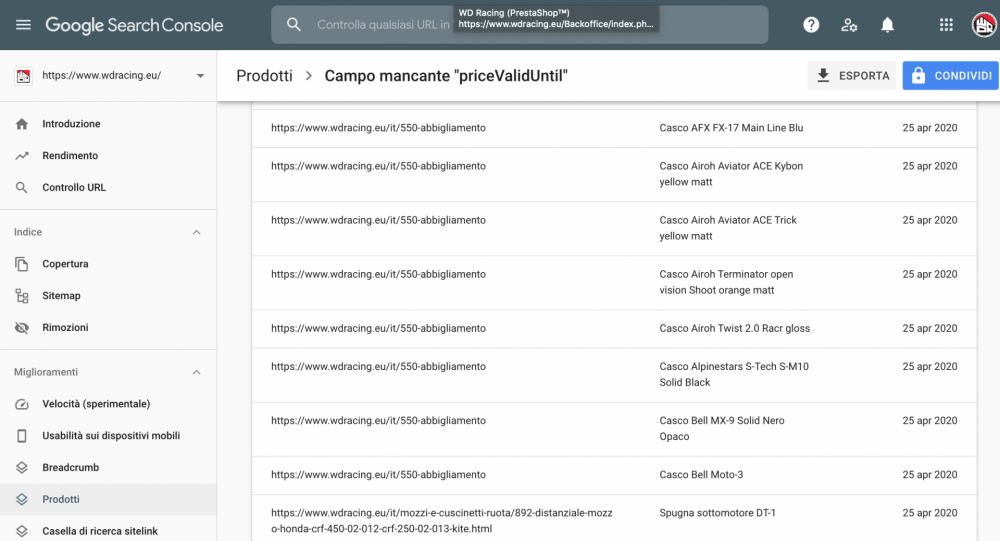Click the Breadcrumb layers icon
This screenshot has width=1000, height=541.
(22, 468)
